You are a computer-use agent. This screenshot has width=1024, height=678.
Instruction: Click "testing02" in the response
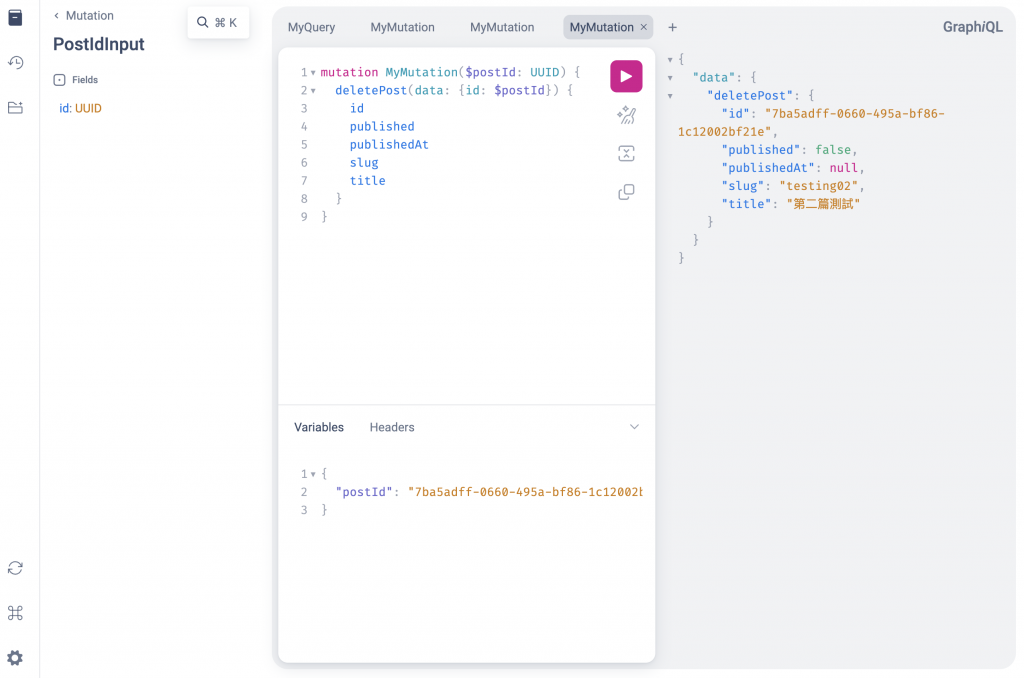818,186
